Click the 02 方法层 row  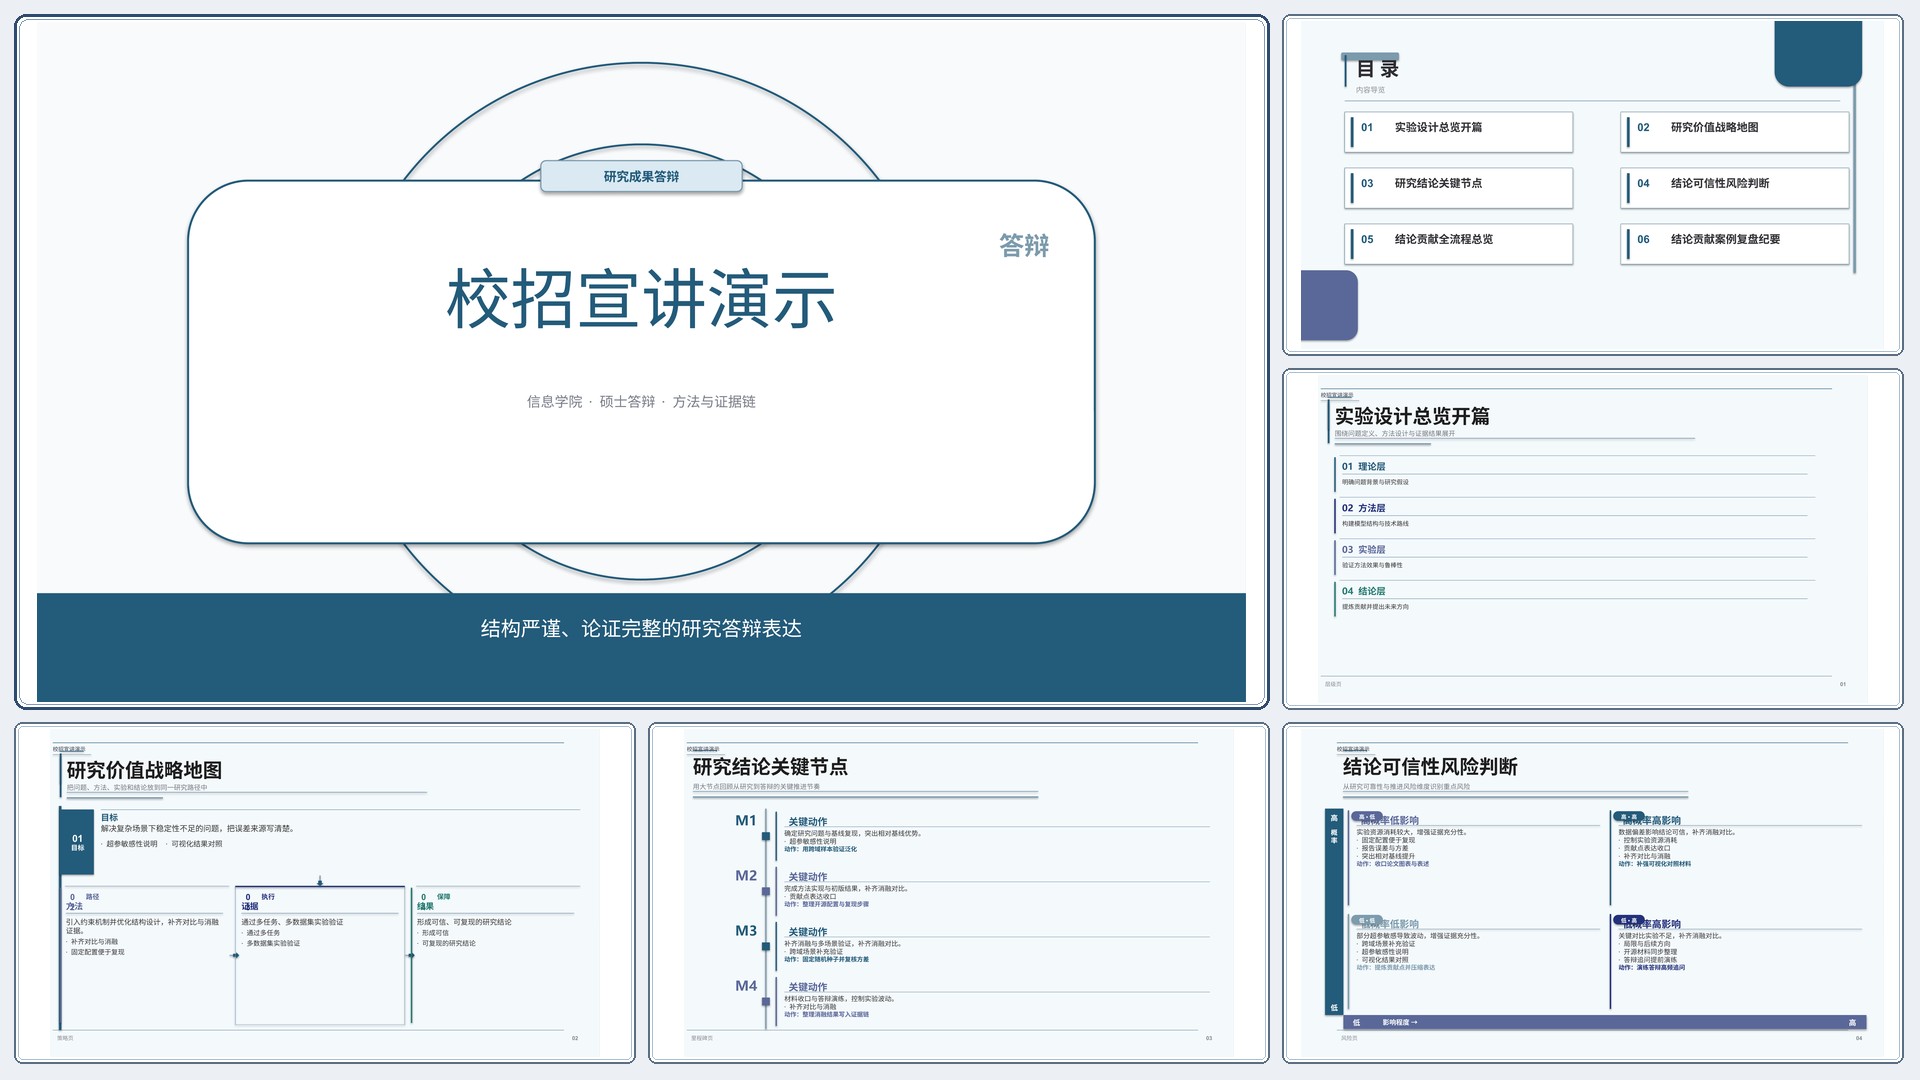1572,515
